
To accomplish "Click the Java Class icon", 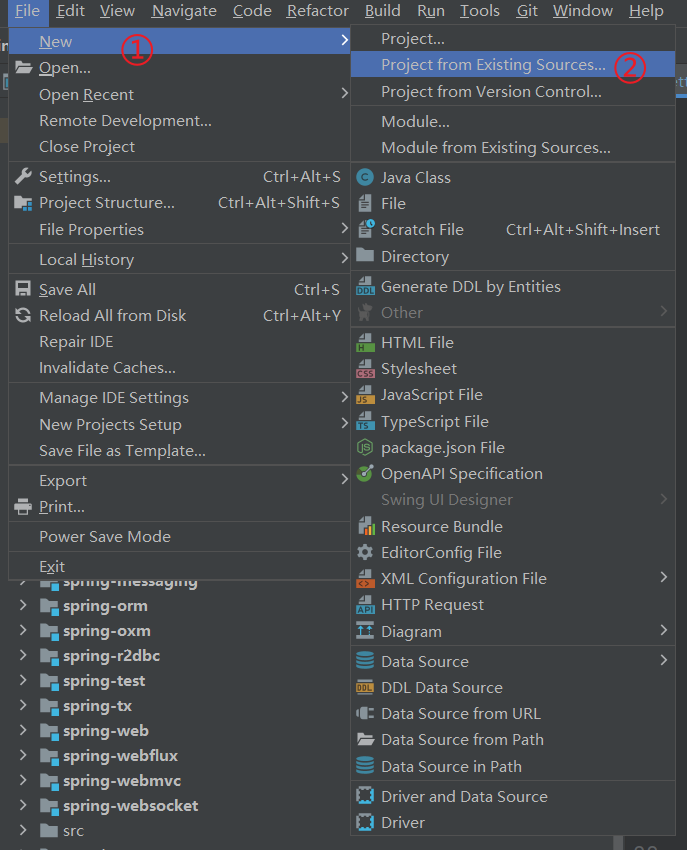I will pyautogui.click(x=365, y=177).
